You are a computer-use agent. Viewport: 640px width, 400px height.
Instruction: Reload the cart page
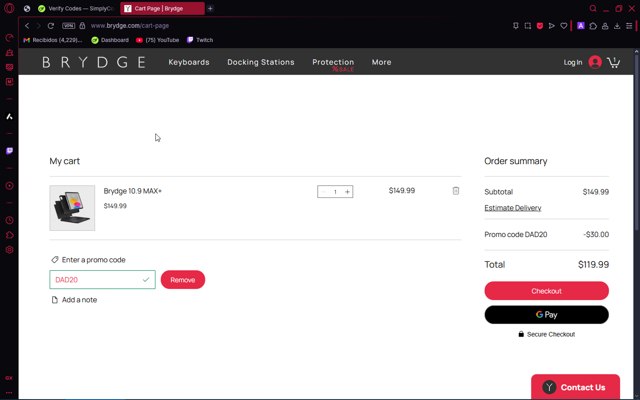point(51,26)
